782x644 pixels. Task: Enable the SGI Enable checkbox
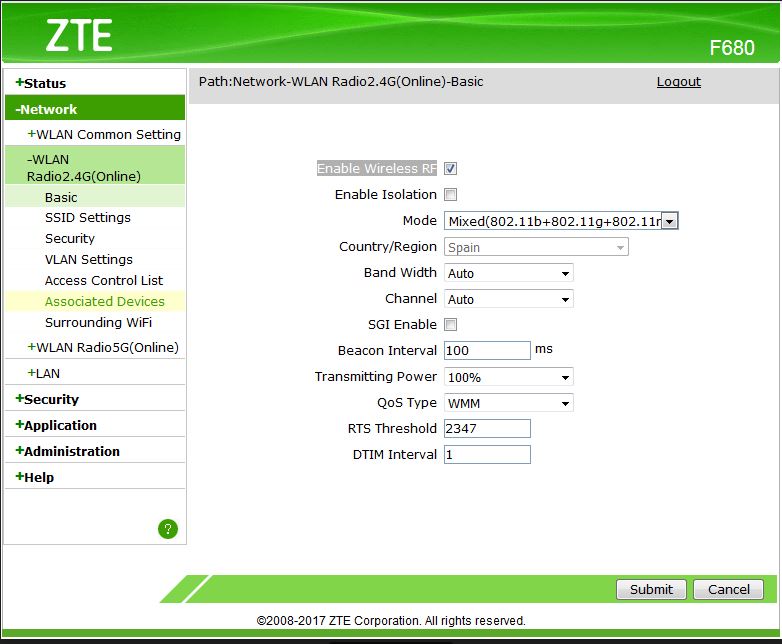(x=450, y=325)
